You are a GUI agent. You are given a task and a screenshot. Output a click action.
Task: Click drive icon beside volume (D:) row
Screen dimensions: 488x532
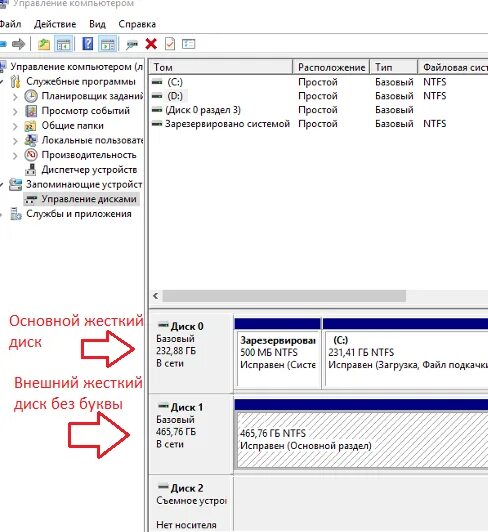(x=157, y=96)
